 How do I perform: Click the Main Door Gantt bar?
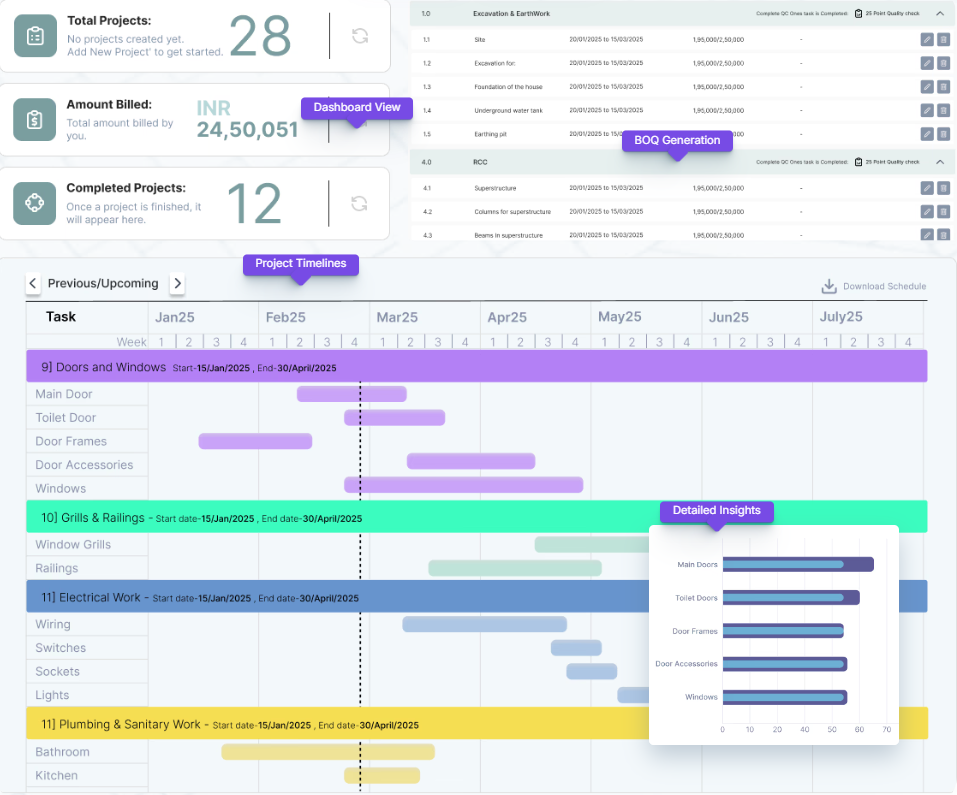tap(351, 394)
